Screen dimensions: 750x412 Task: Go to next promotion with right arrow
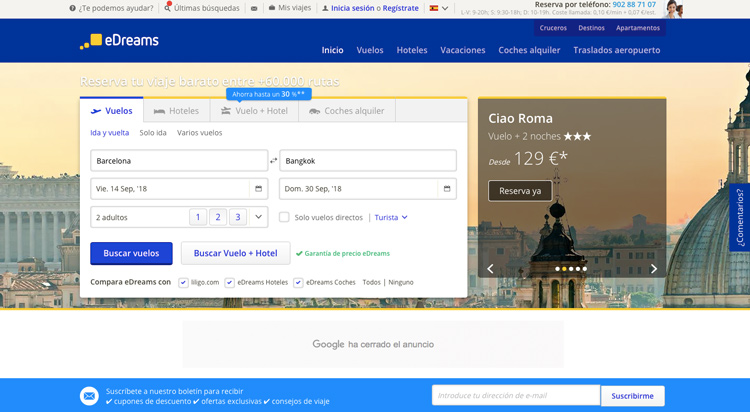654,269
